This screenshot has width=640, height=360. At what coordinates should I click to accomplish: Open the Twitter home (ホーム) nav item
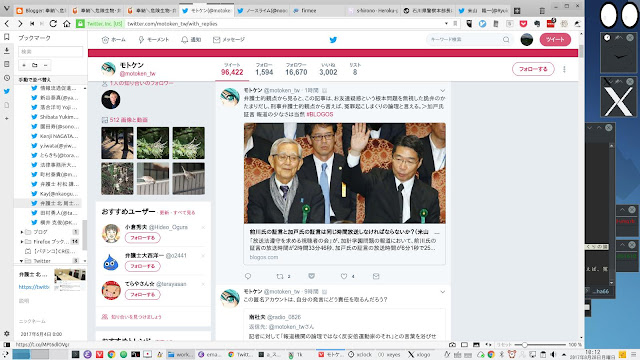[113, 40]
